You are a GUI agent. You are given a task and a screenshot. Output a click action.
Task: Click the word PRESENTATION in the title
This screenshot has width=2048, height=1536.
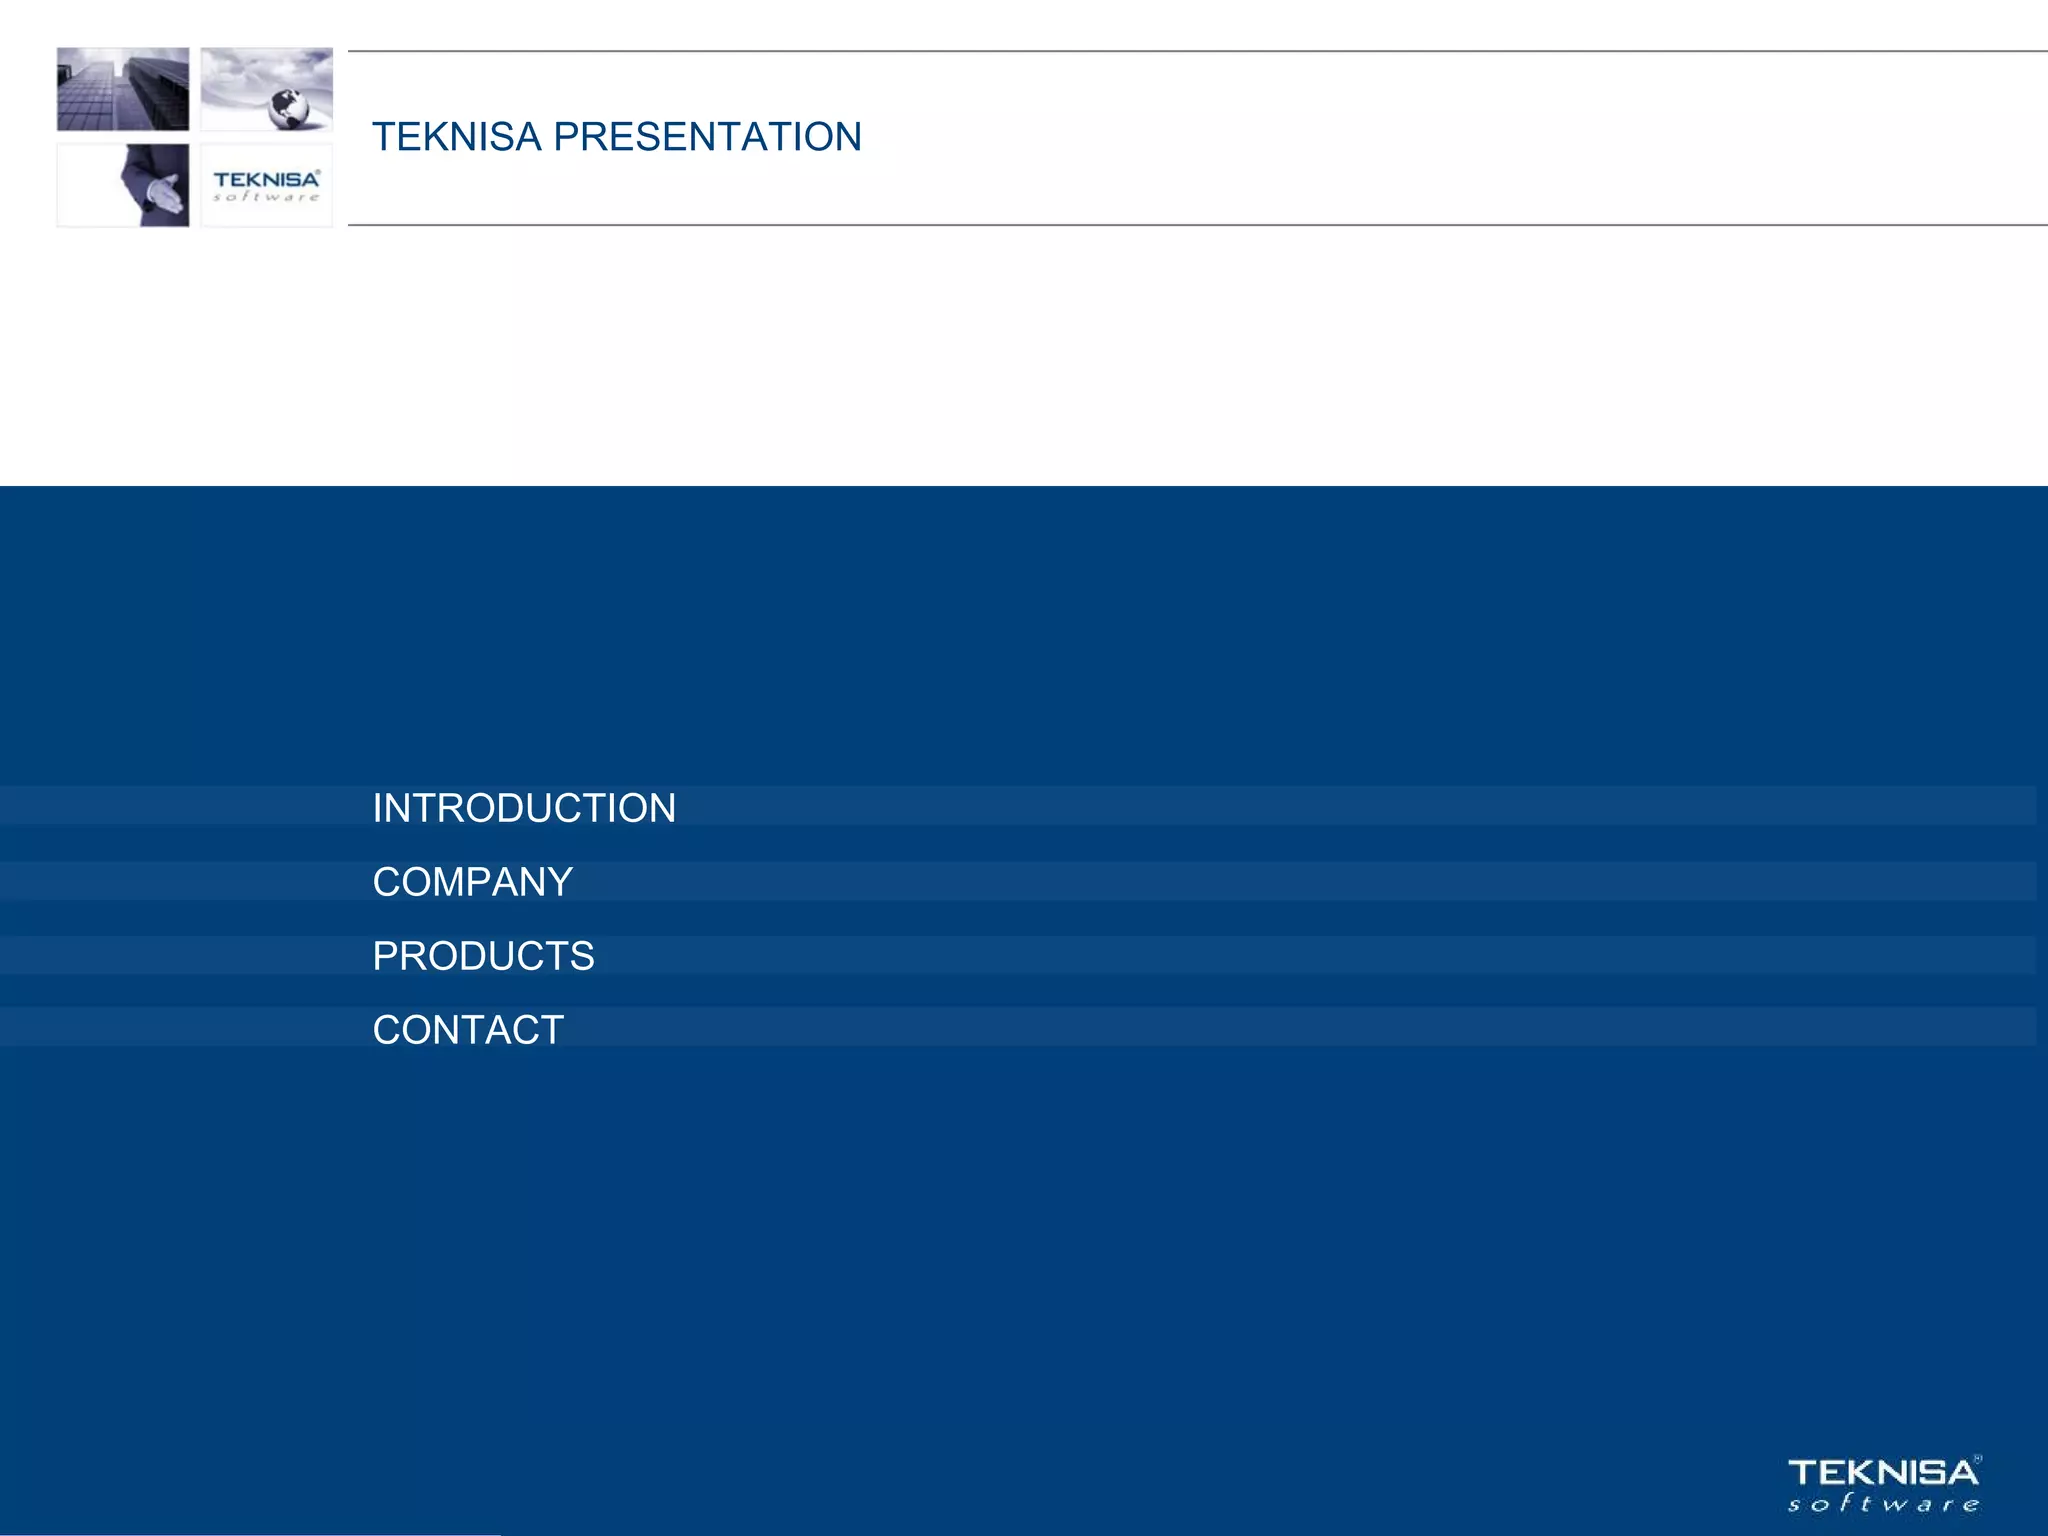click(x=707, y=137)
